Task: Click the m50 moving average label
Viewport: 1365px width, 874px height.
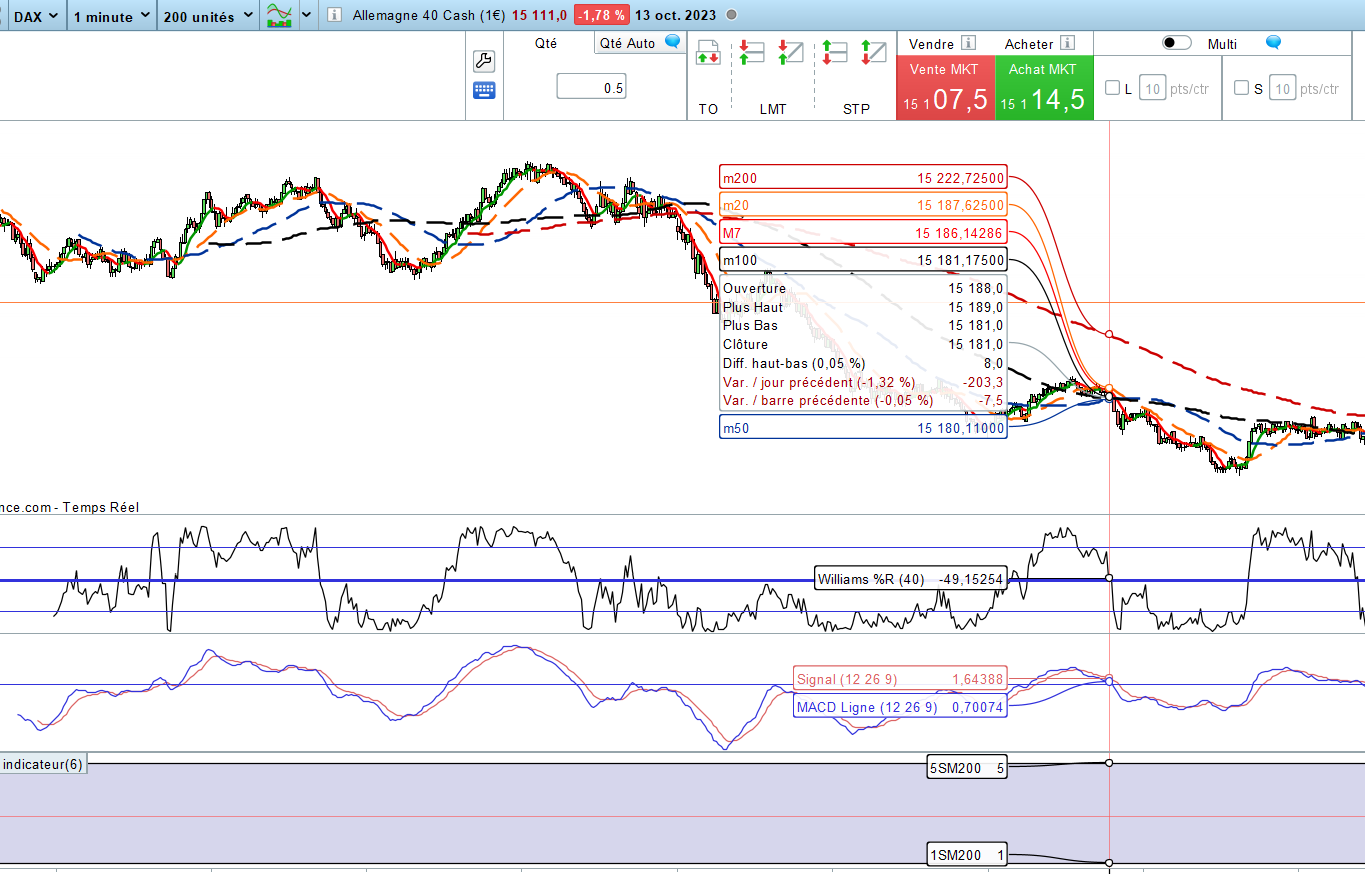Action: click(x=864, y=428)
